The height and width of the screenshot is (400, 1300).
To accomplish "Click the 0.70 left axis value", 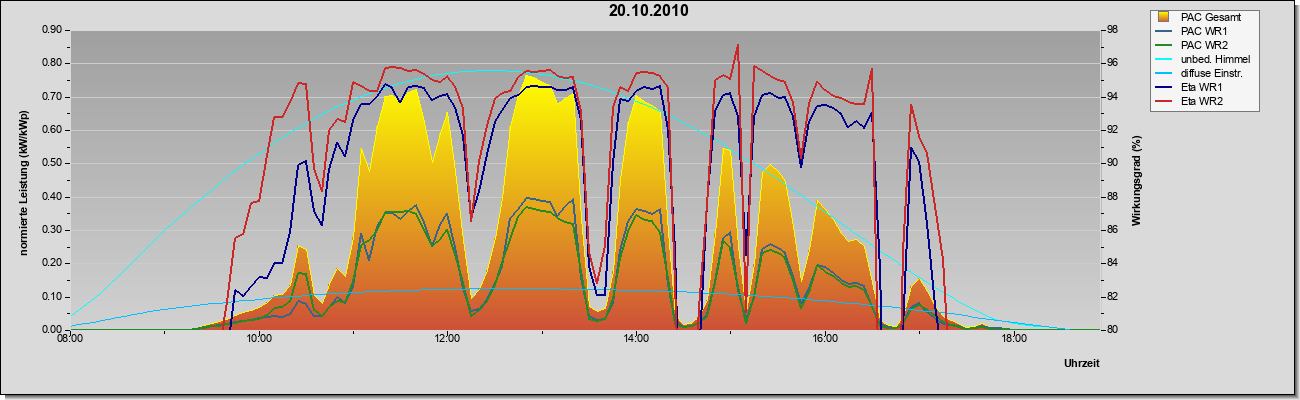I will point(53,97).
